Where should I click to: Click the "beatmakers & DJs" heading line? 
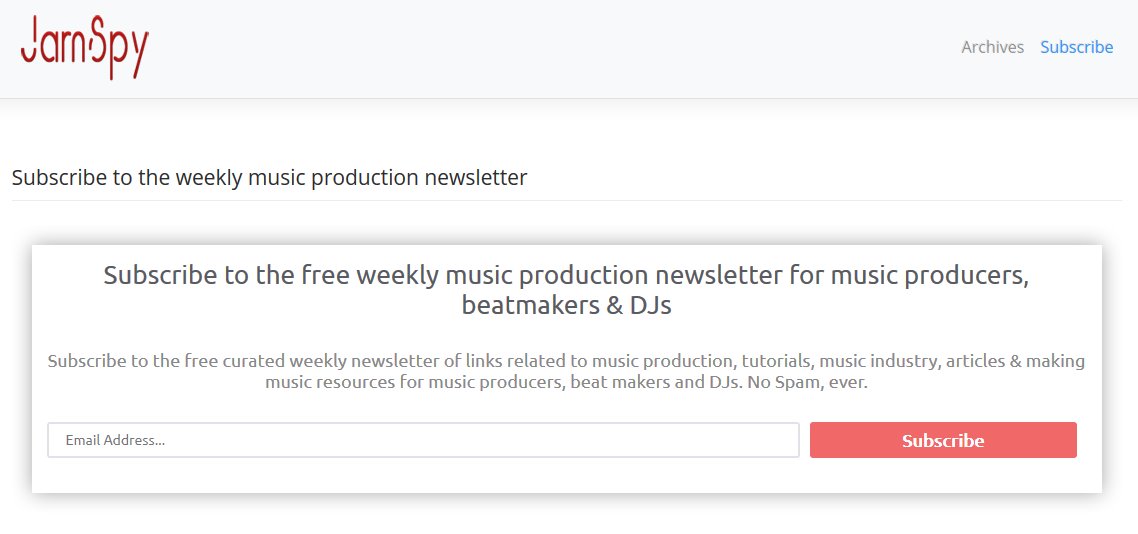[x=566, y=305]
